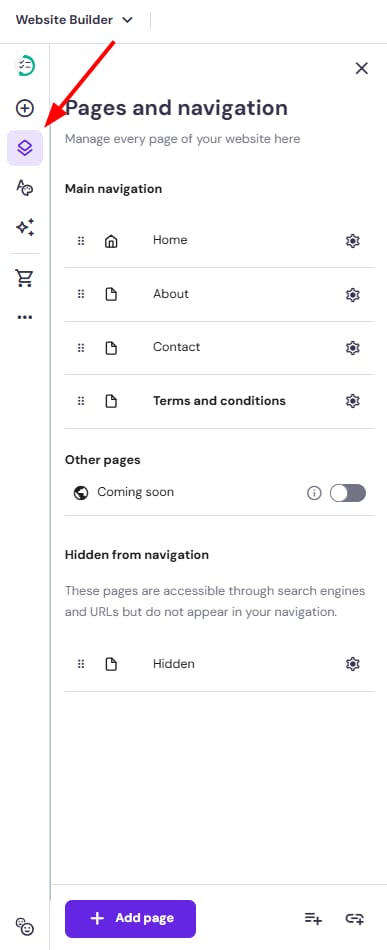Image resolution: width=387 pixels, height=950 pixels.
Task: Expand the Website Builder dropdown
Action: pos(74,20)
